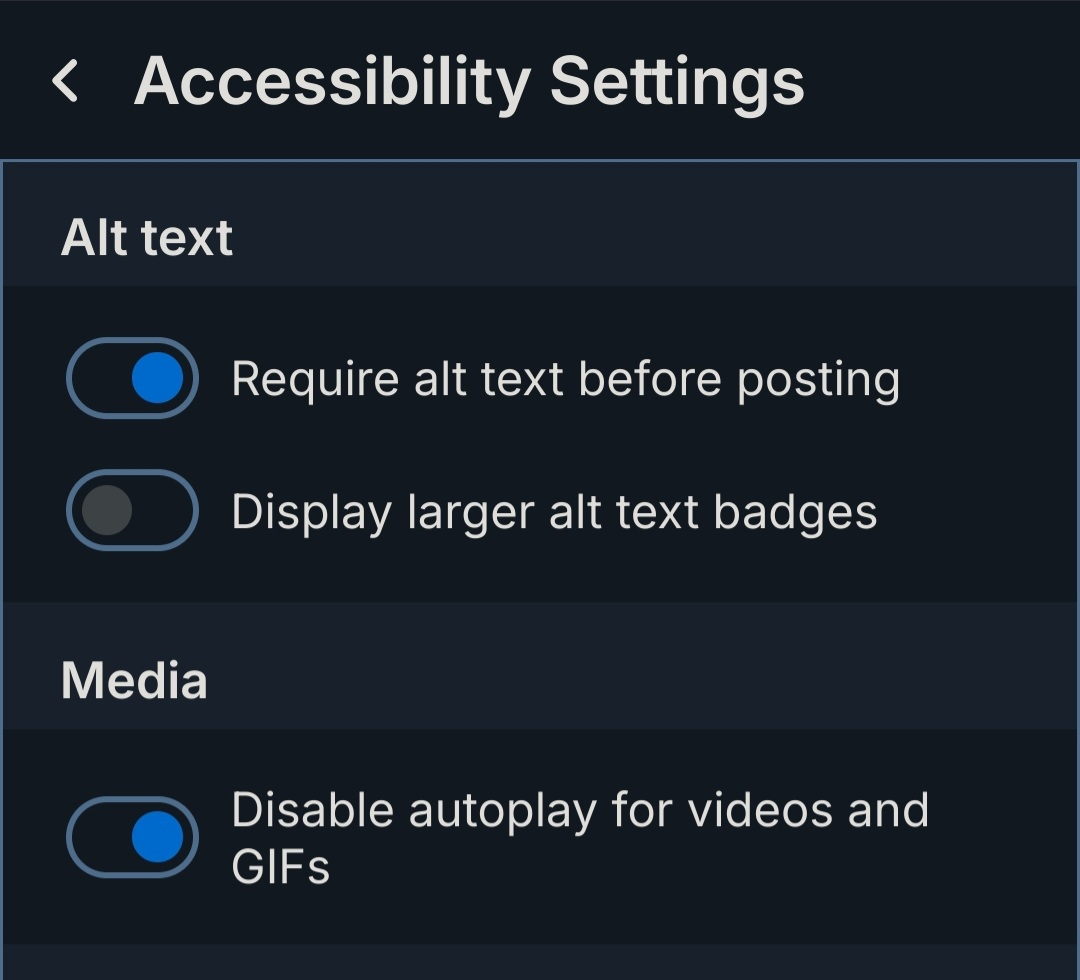Click the Media section heading

point(134,681)
